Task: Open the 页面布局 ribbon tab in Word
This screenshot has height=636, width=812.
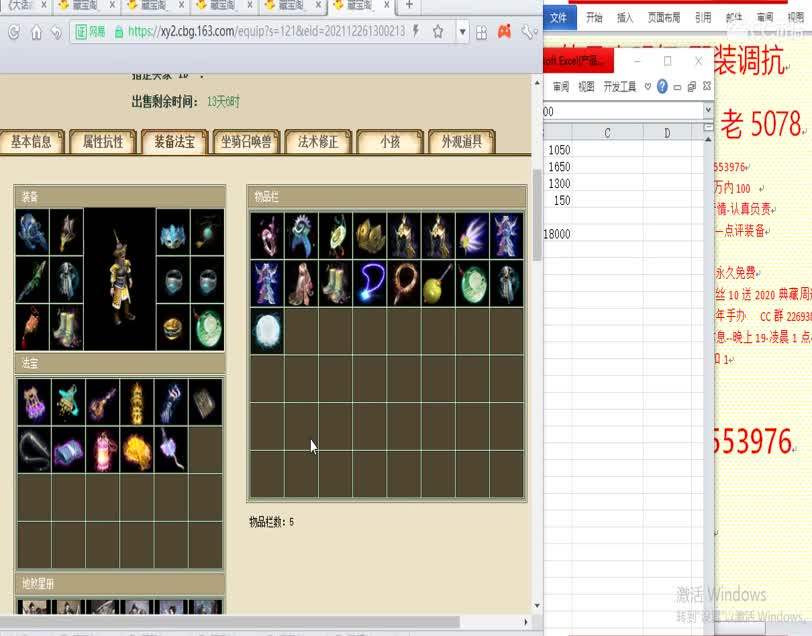Action: coord(664,18)
